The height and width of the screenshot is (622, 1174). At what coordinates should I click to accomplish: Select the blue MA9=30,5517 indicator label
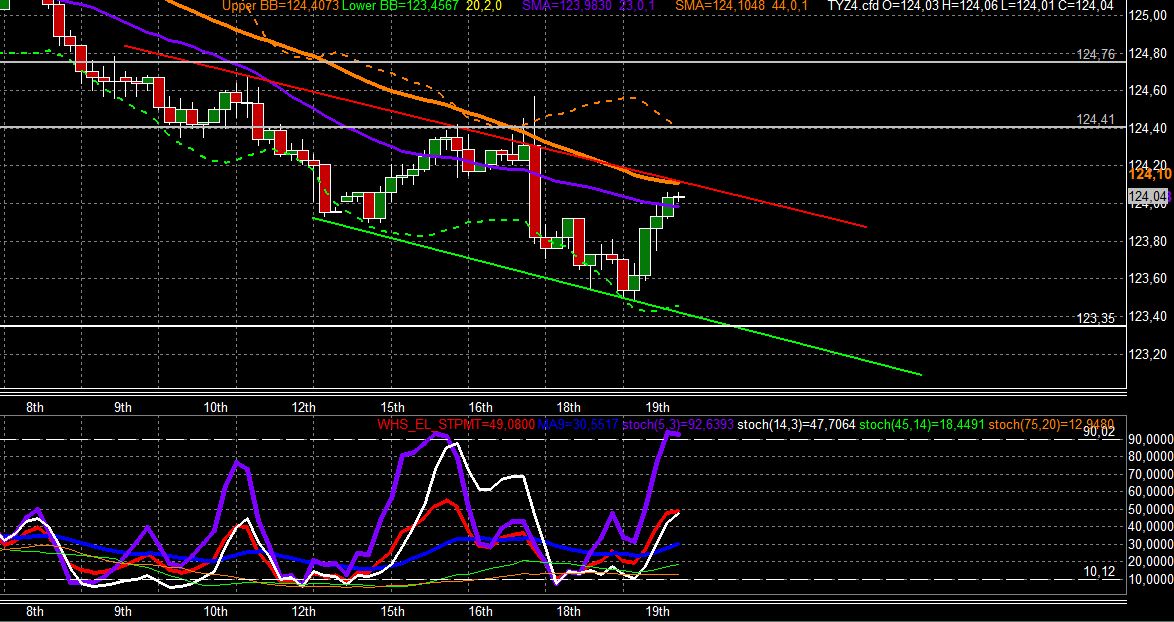point(578,424)
